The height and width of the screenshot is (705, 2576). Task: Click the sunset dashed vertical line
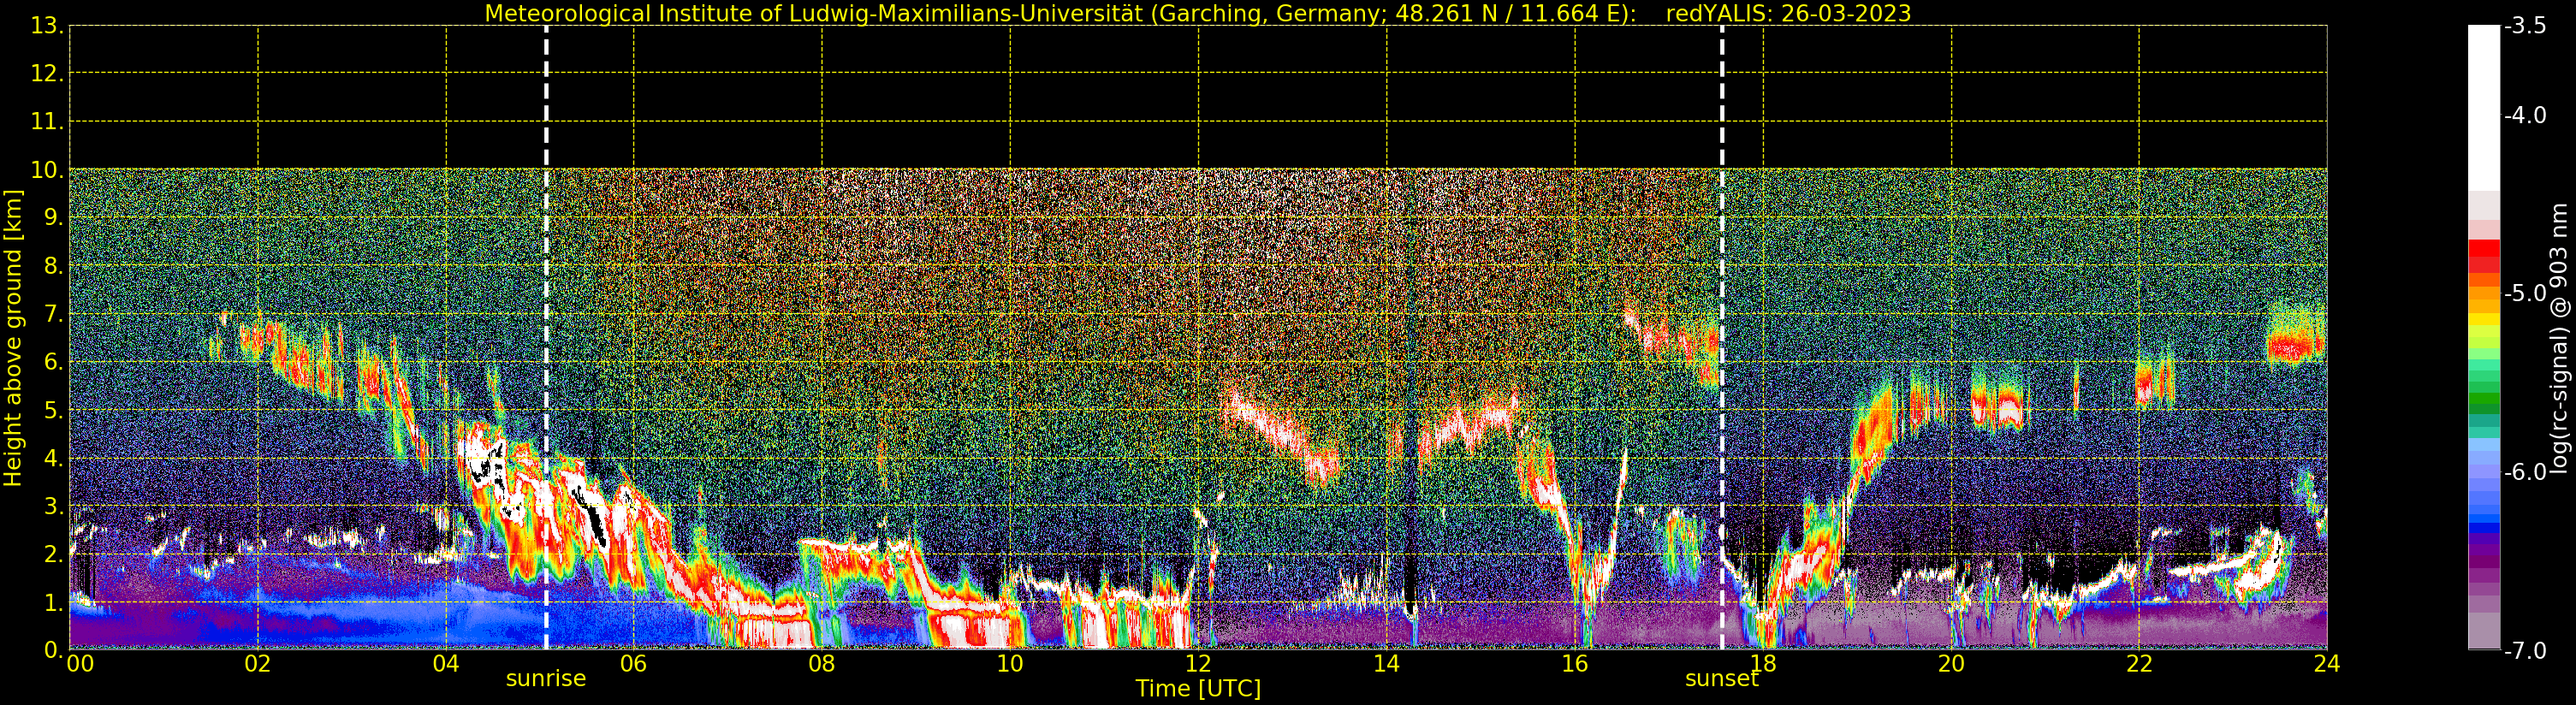(1722, 337)
